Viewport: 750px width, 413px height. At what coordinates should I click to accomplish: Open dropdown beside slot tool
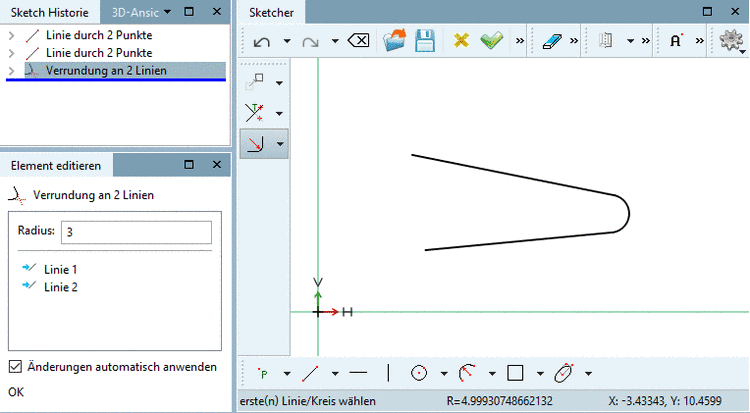coord(588,374)
